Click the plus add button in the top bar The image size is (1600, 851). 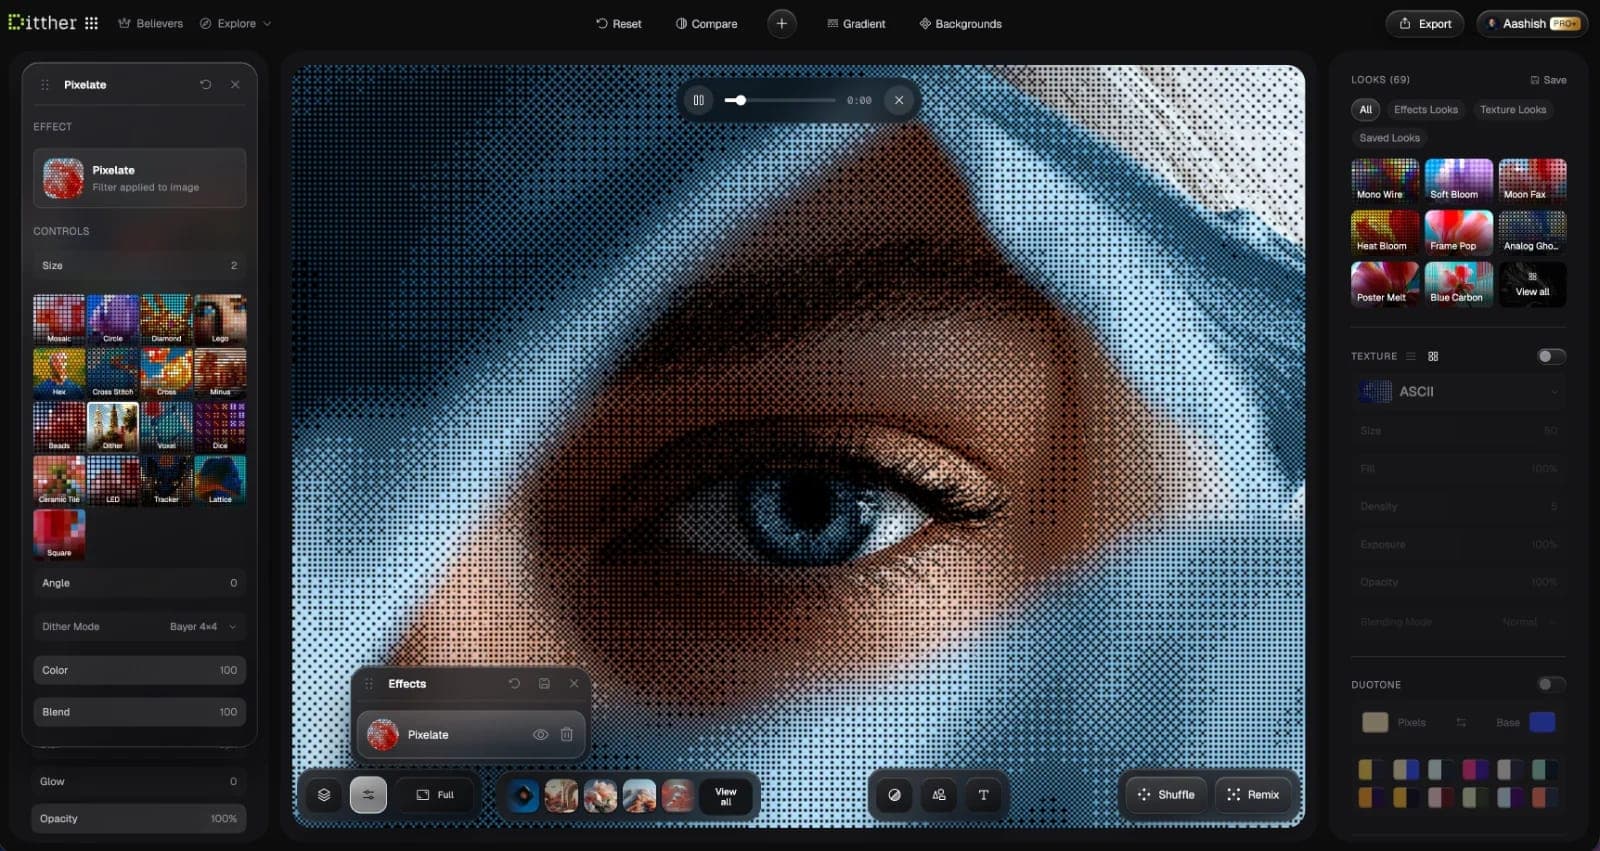[x=782, y=23]
